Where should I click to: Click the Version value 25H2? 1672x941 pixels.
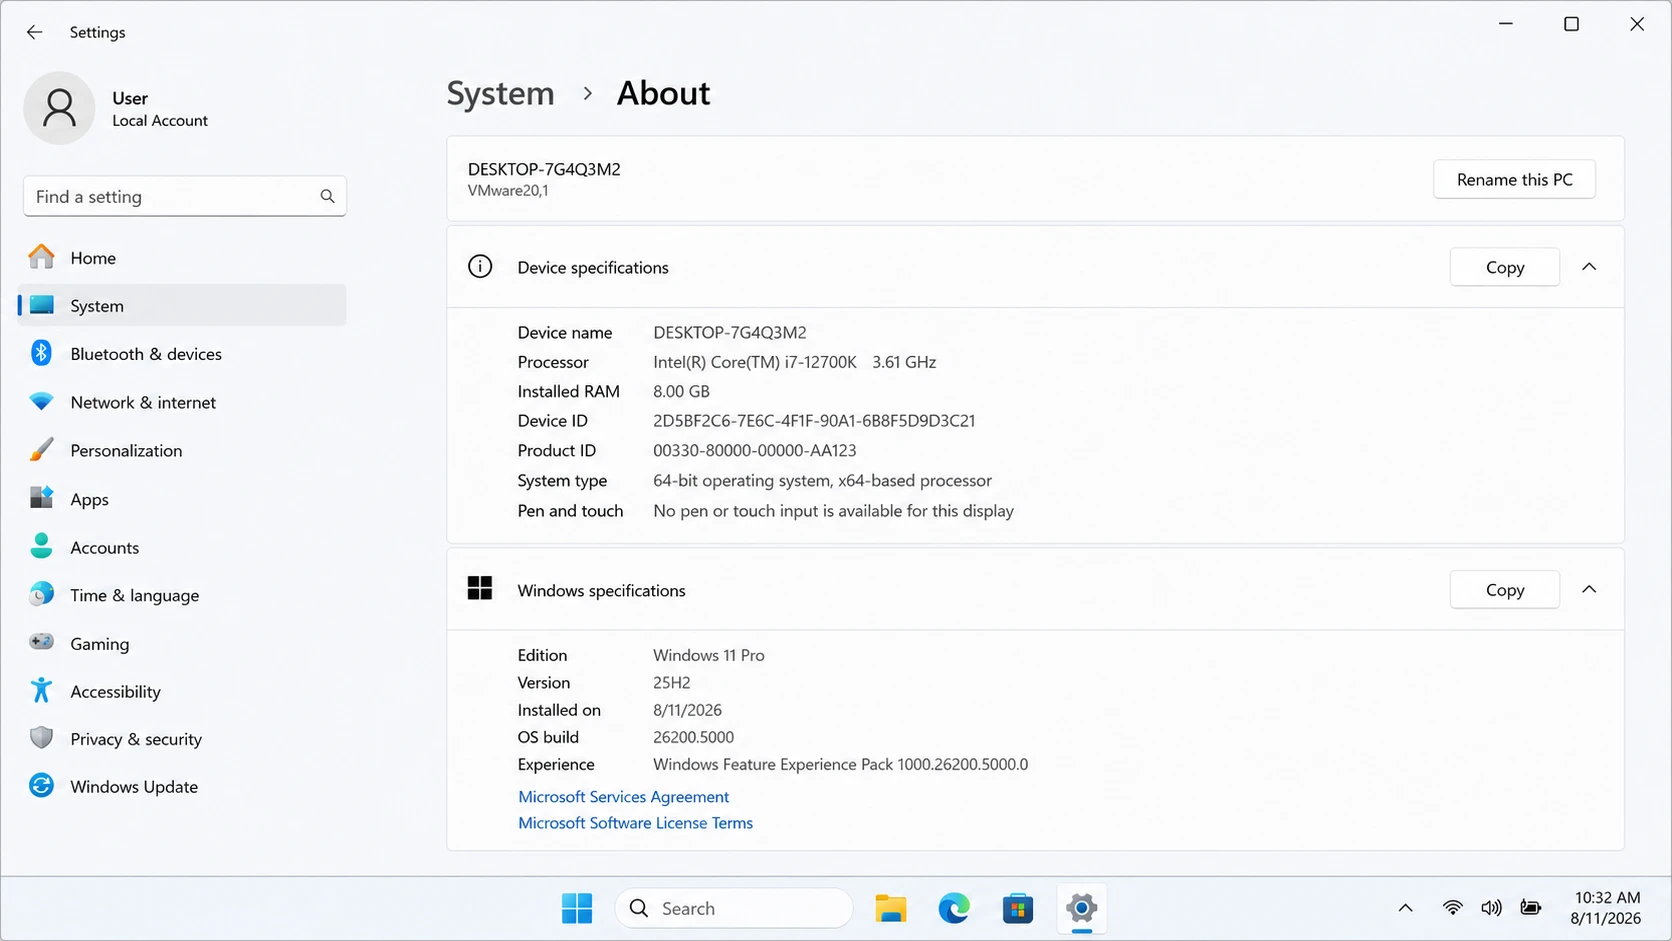(x=672, y=682)
